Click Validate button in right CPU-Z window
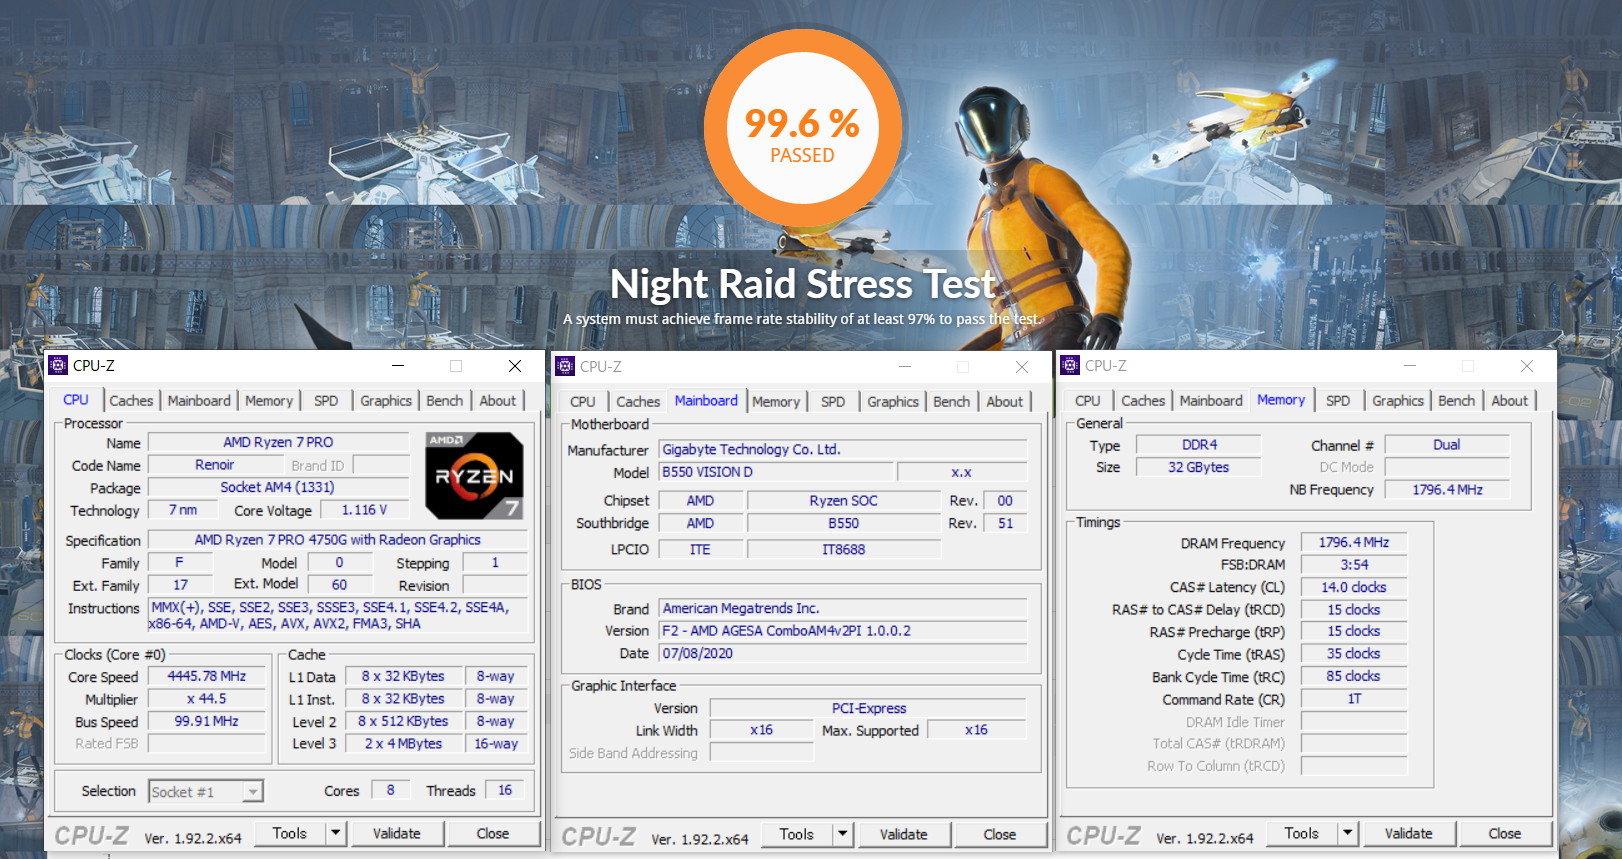This screenshot has width=1622, height=859. click(1409, 833)
